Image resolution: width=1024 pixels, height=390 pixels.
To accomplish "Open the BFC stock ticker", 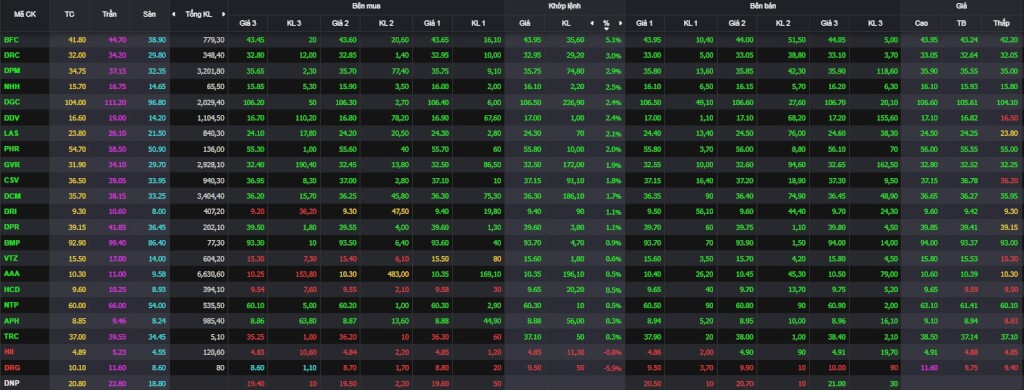I will coord(12,40).
